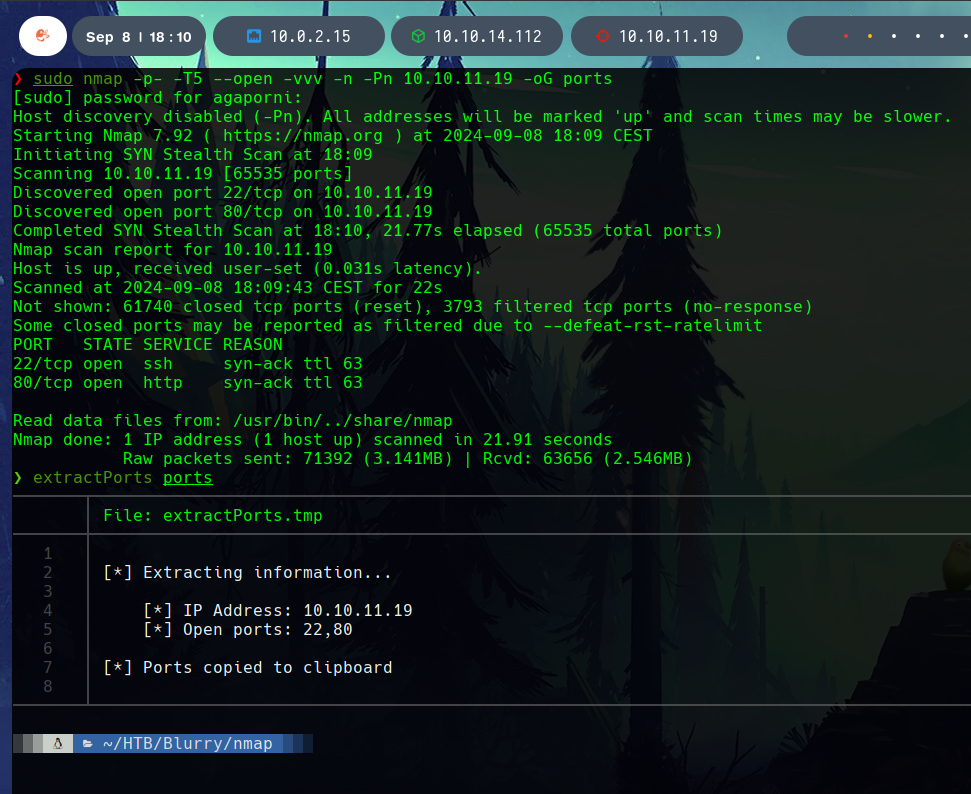Select the yellow workspace dot
This screenshot has height=794, width=971.
[870, 36]
